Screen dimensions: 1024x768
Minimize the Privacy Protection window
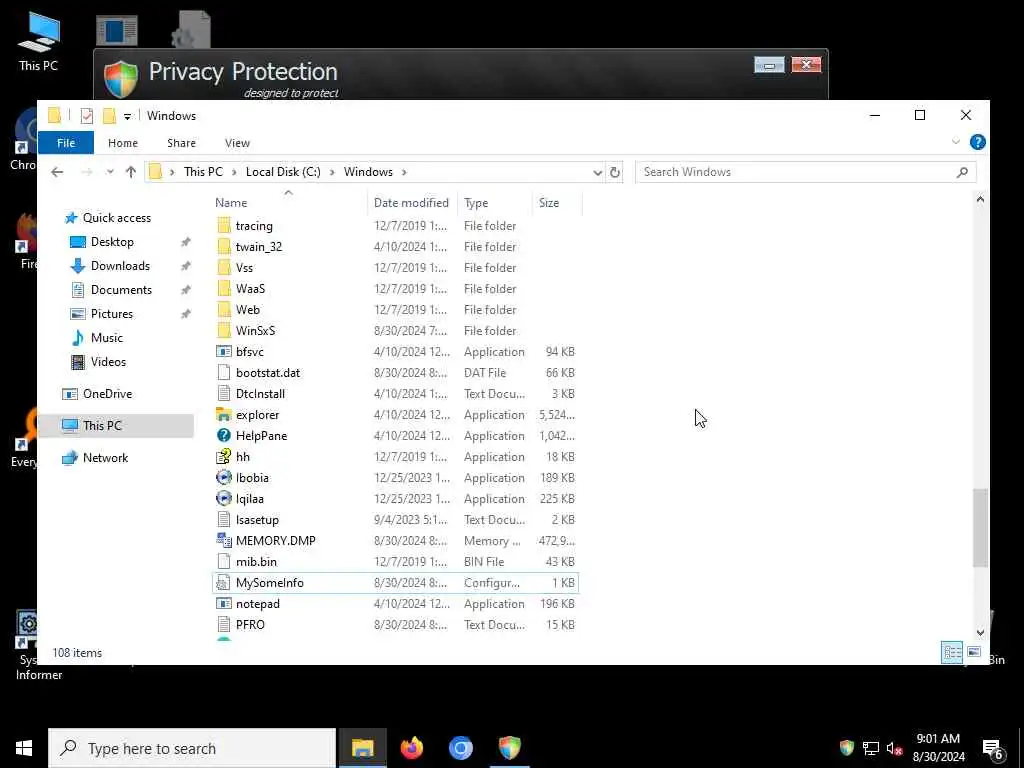click(769, 65)
